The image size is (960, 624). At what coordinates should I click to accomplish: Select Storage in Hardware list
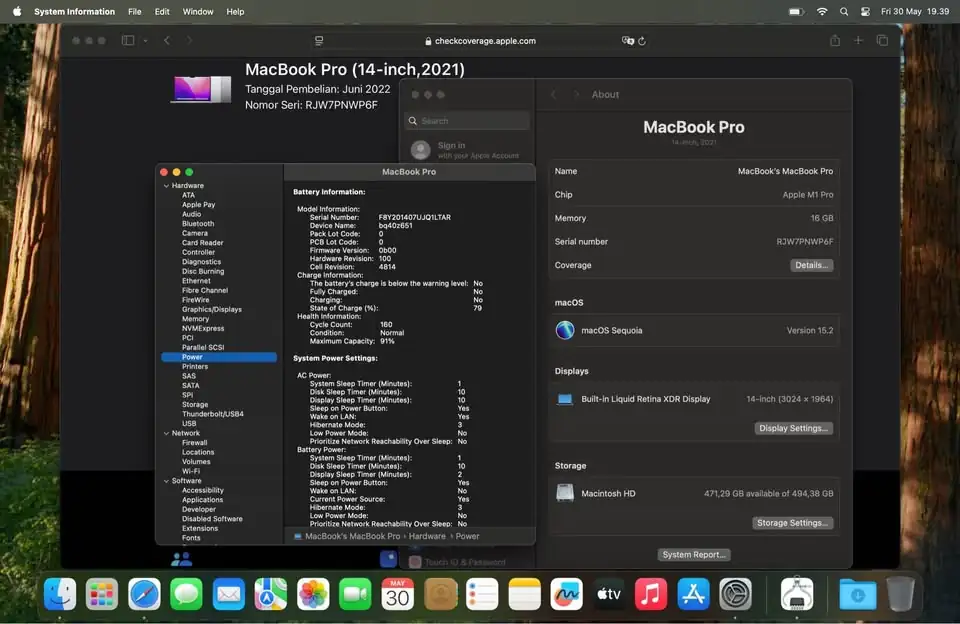[x=195, y=405]
